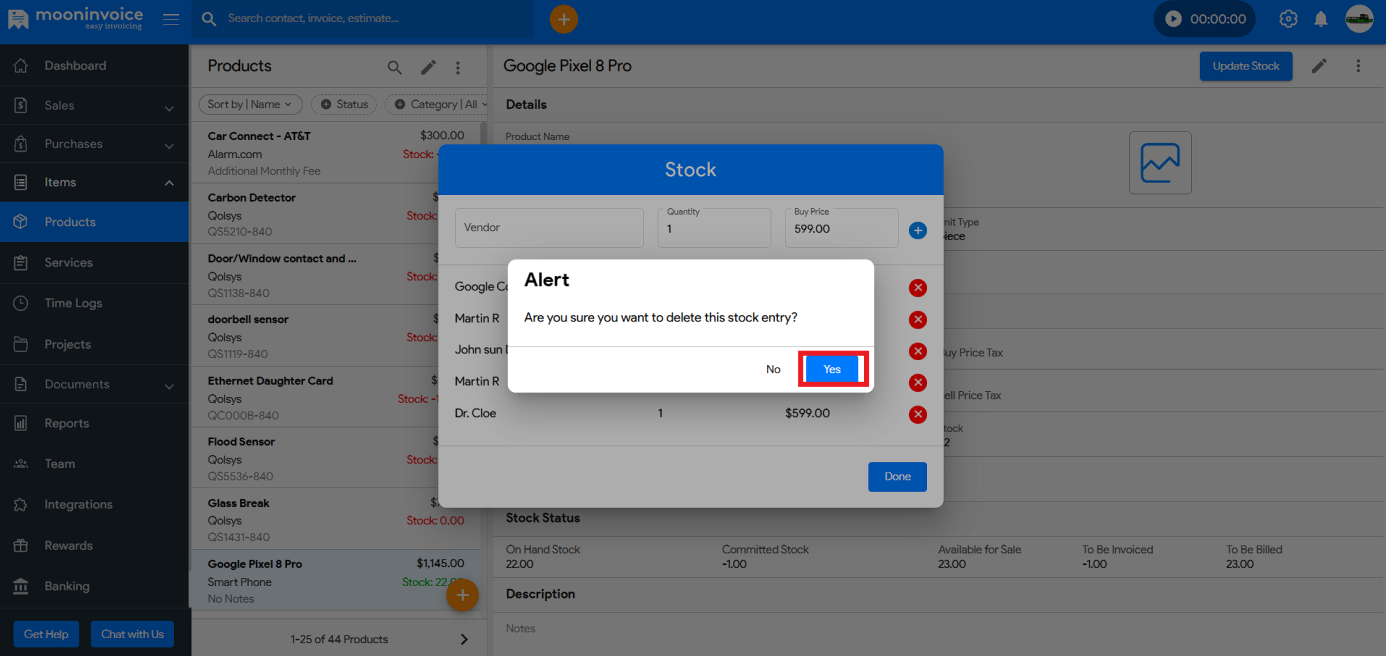Click the orange add-product floating button
This screenshot has height=656, width=1386.
462,596
